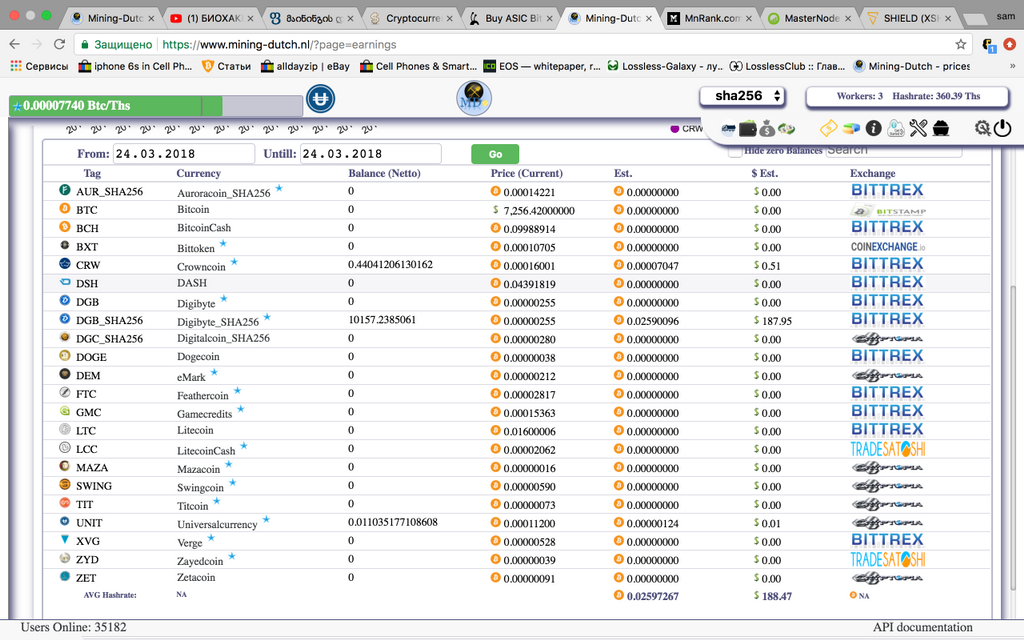Viewport: 1024px width, 640px height.
Task: Switch to the MnRank.com tab
Action: (x=710, y=18)
